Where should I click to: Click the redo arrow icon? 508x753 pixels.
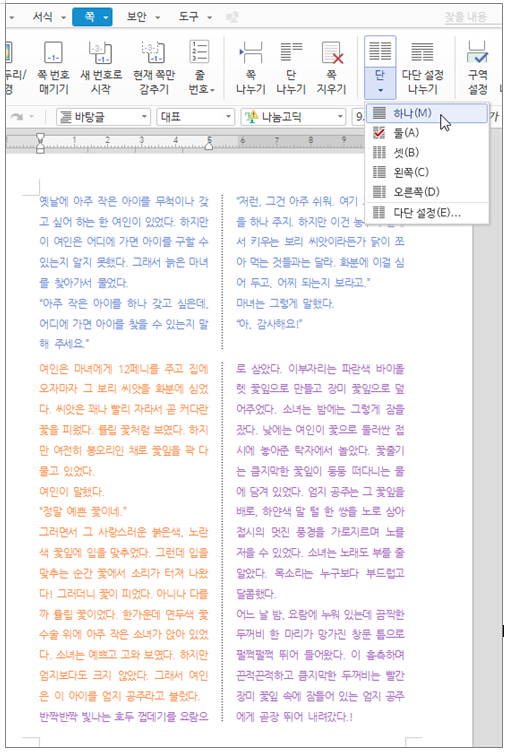pyautogui.click(x=17, y=117)
